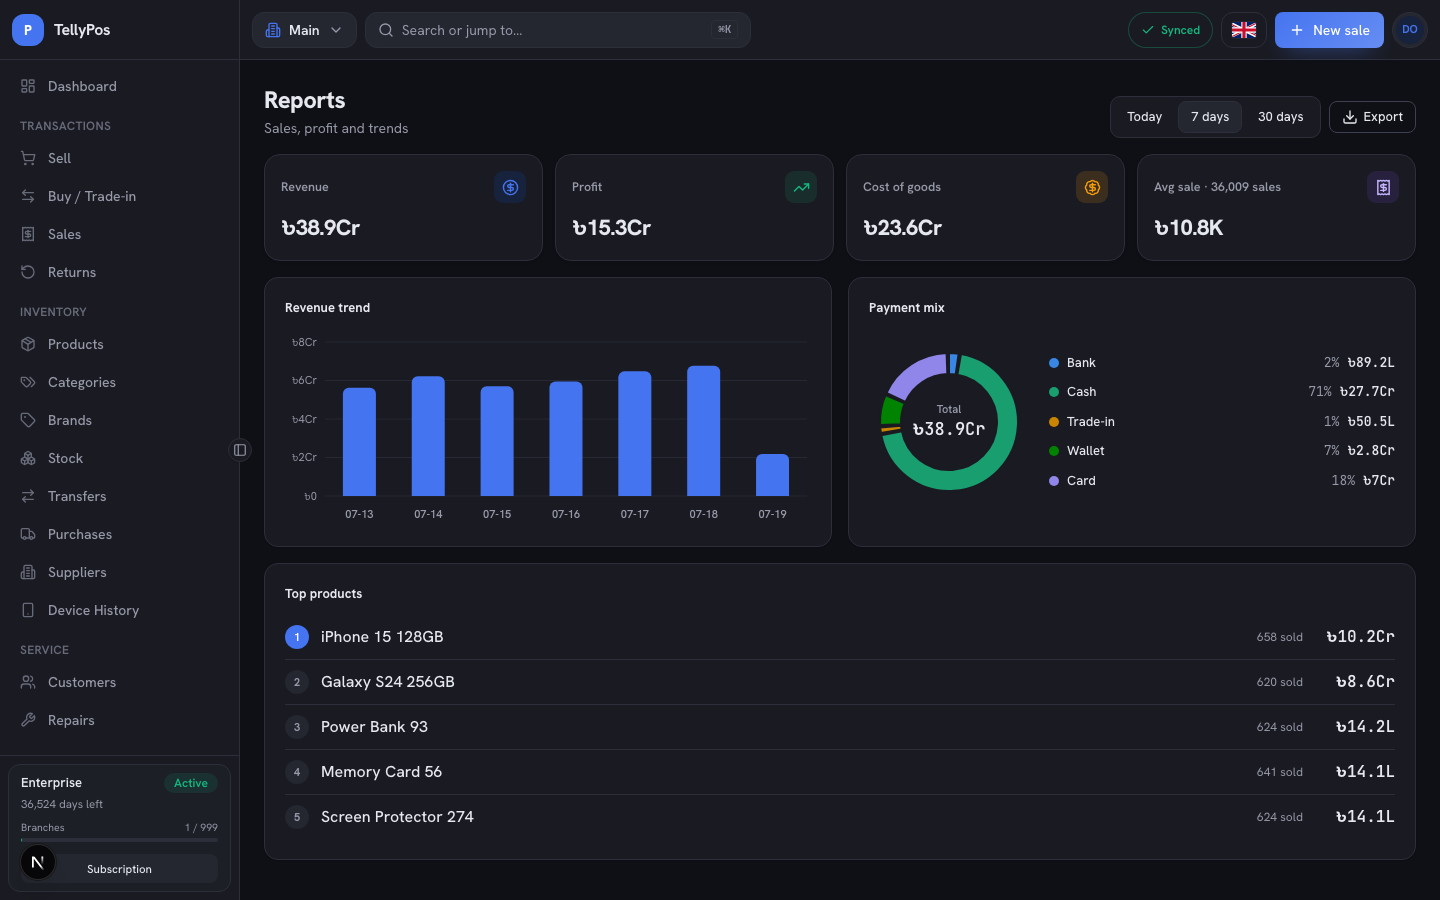Open the Subscription button

click(119, 869)
